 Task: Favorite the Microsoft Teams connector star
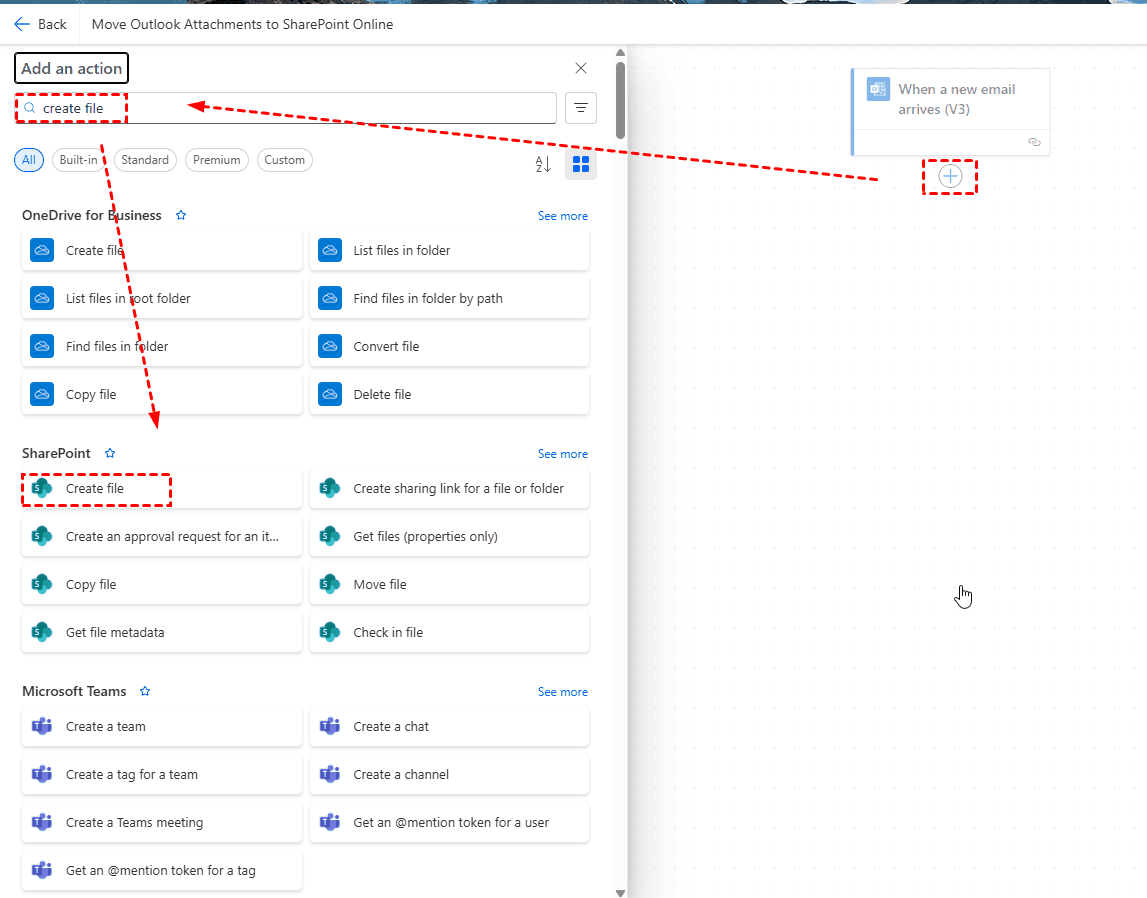(x=144, y=691)
